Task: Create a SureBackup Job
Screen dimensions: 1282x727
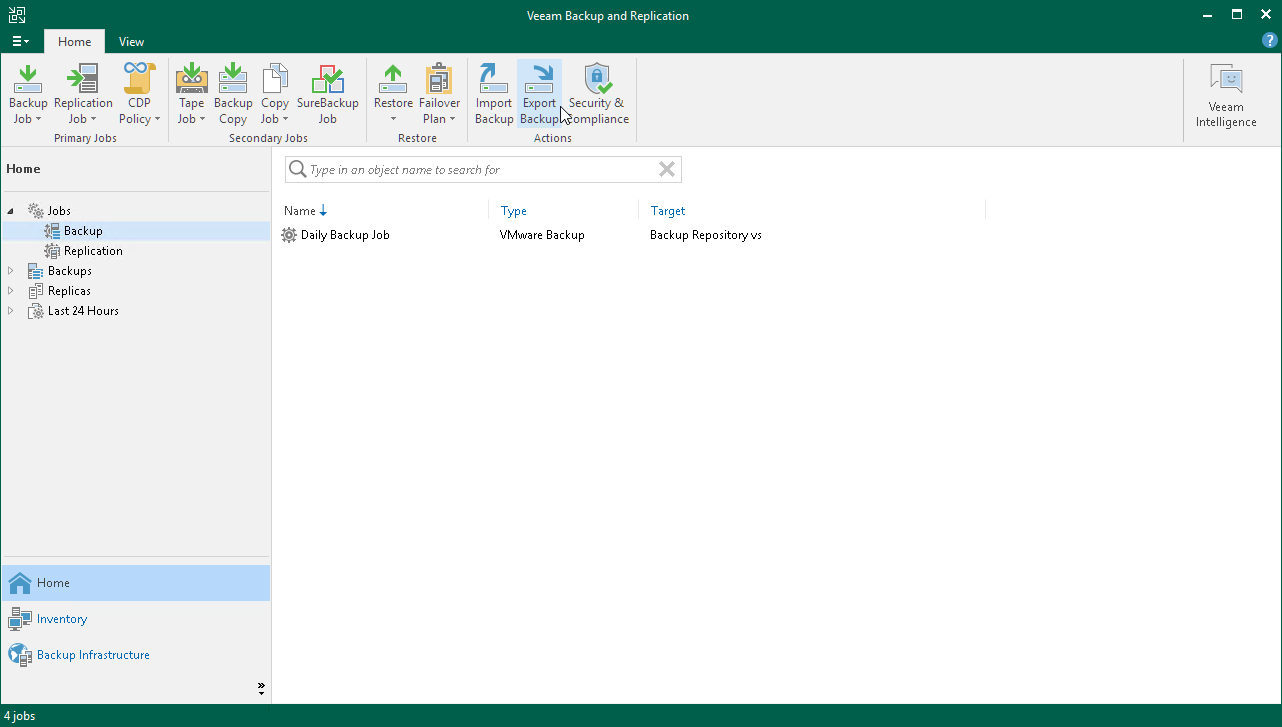Action: pos(328,94)
